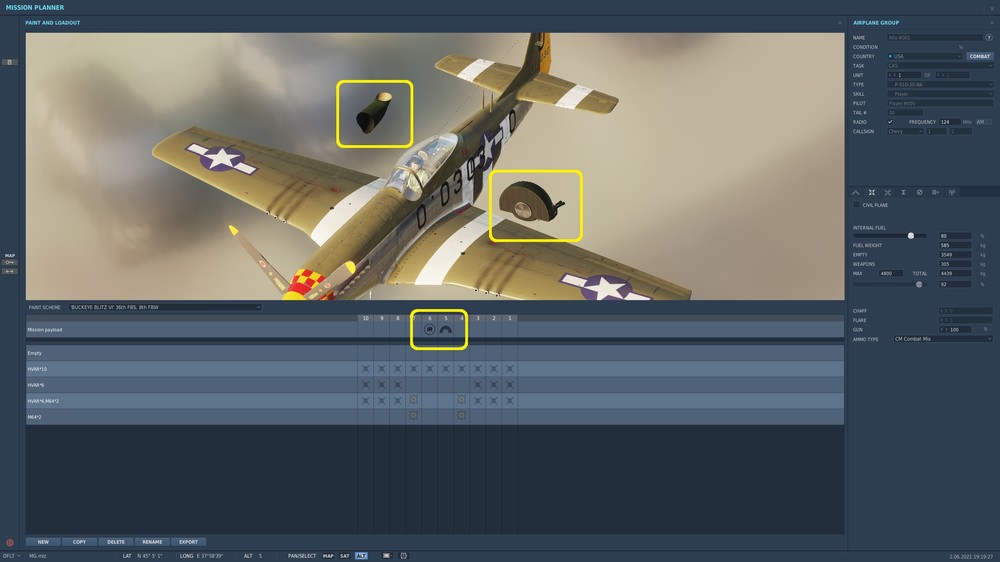Viewport: 1000px width, 562px height.
Task: Open the radio presets tab icon
Action: tap(936, 192)
